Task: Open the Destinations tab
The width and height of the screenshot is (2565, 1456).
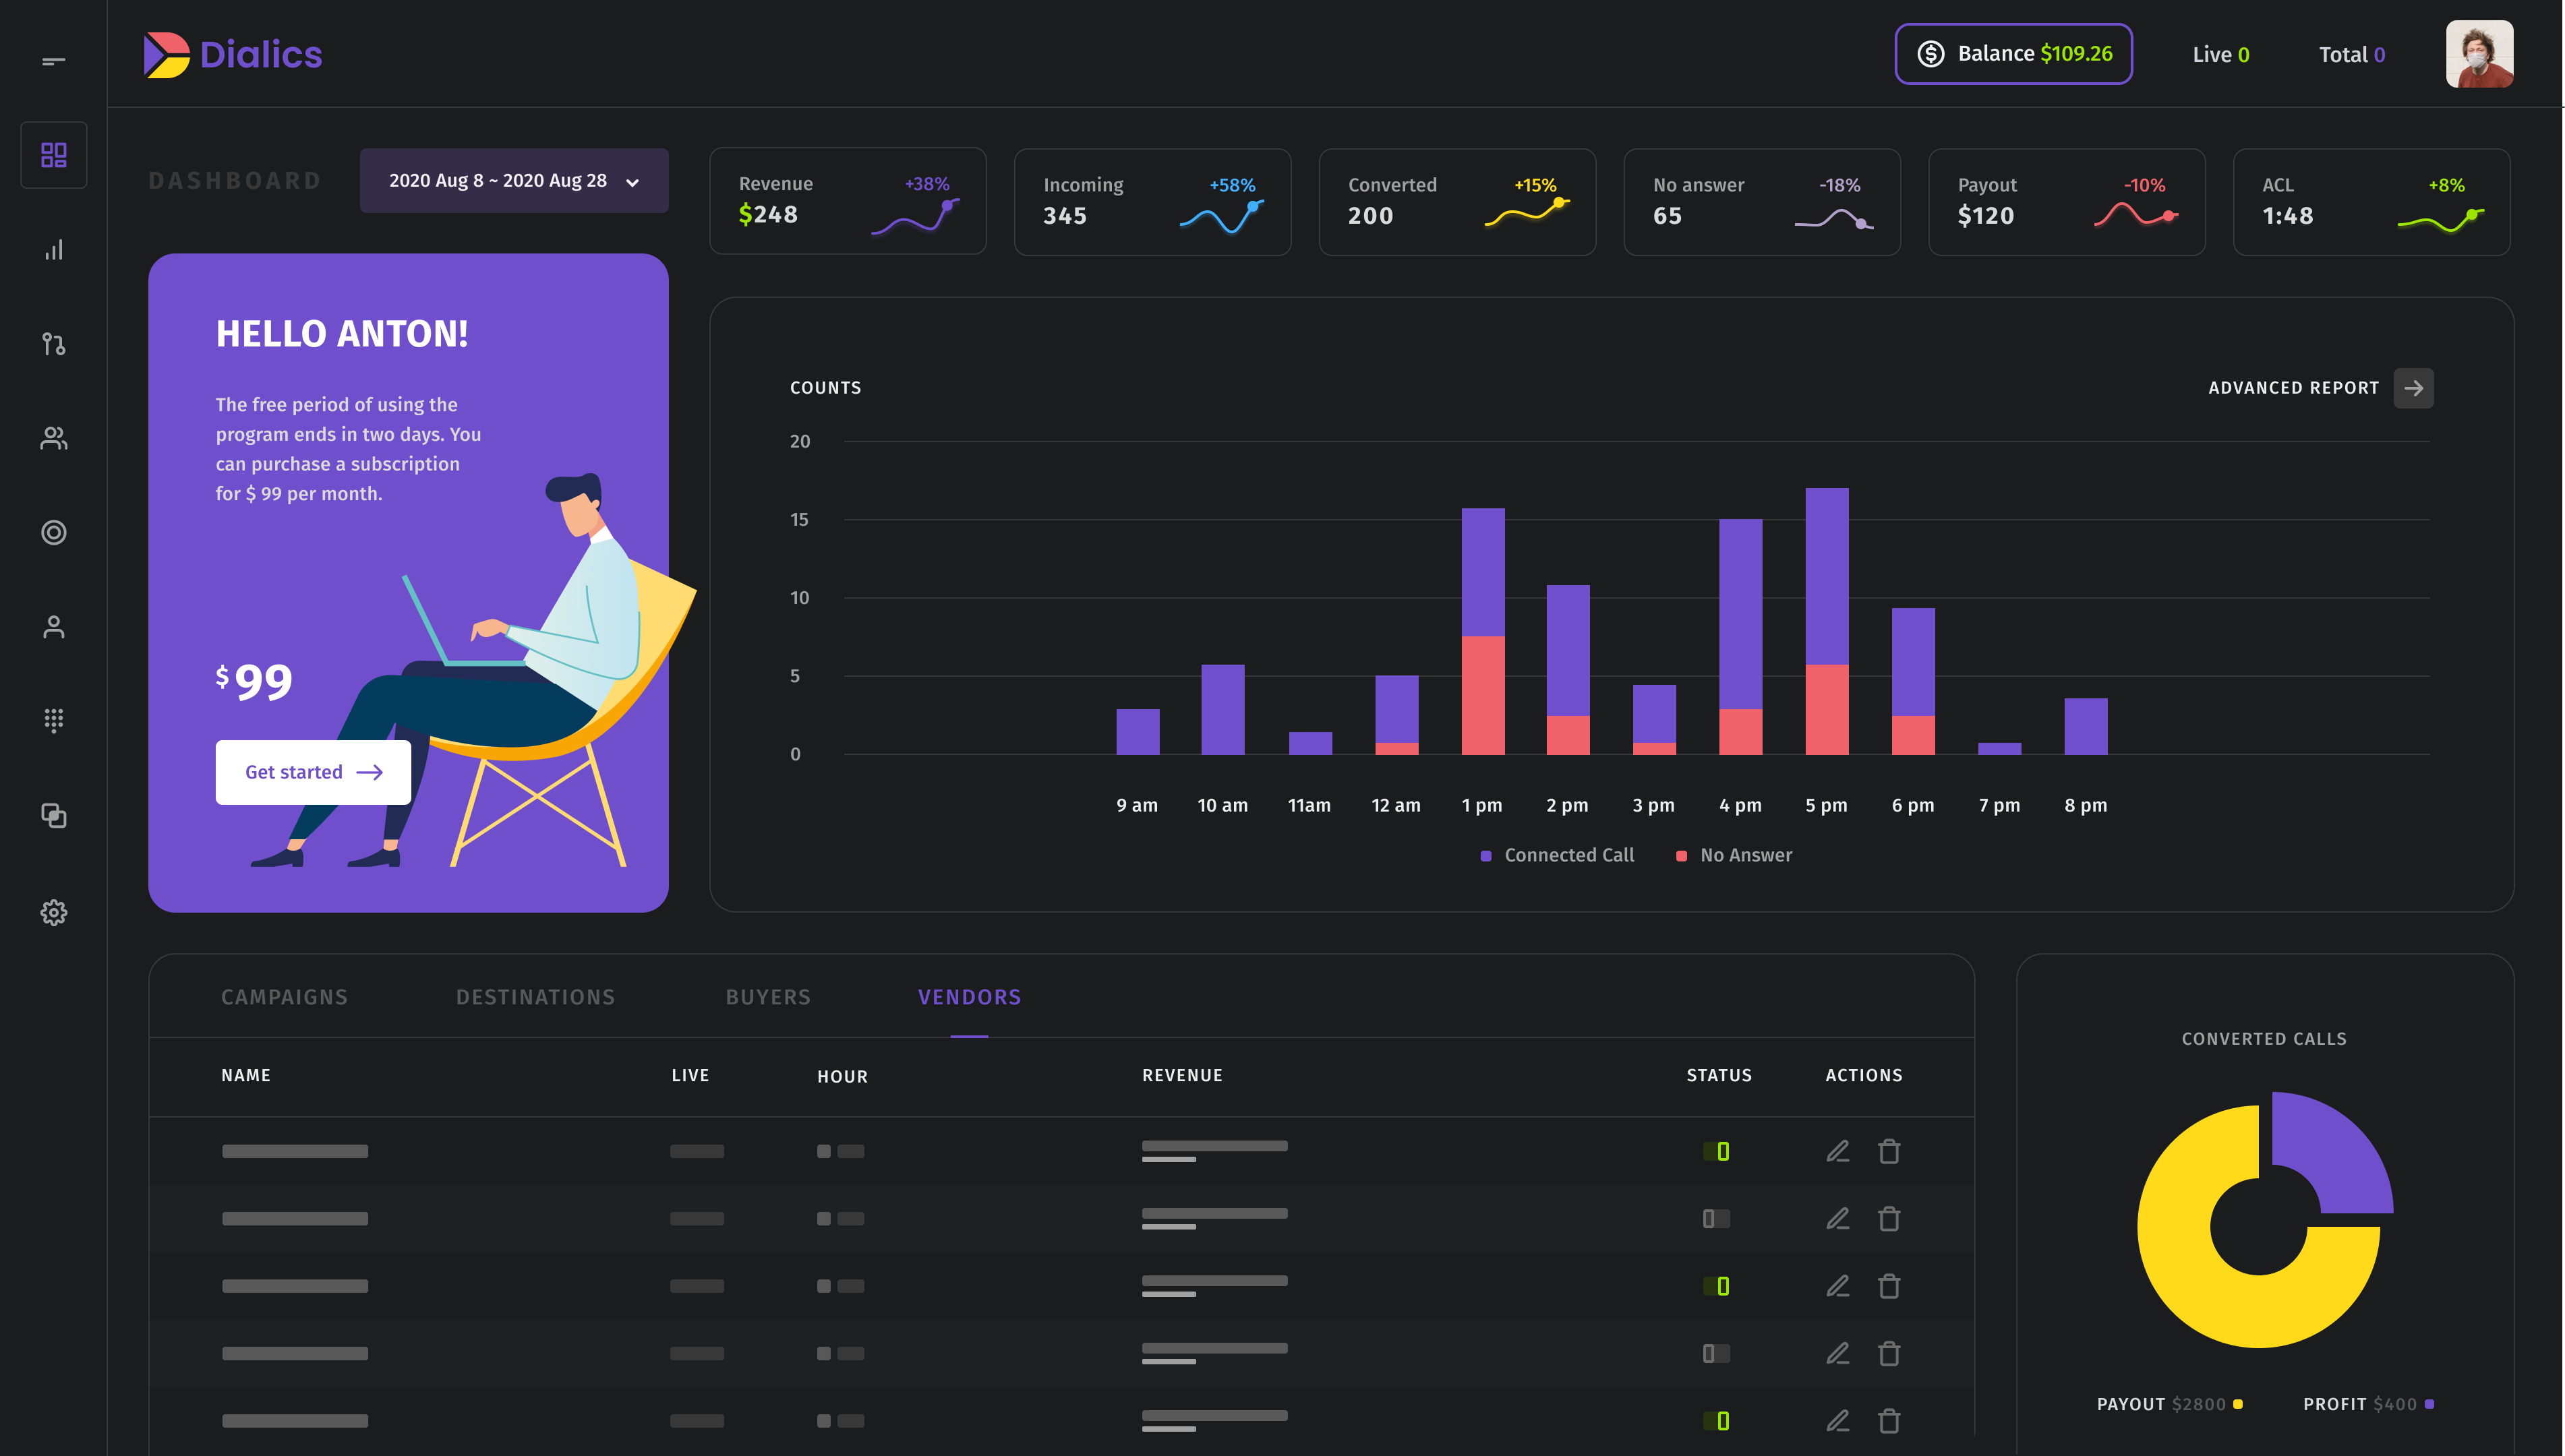Action: point(536,996)
